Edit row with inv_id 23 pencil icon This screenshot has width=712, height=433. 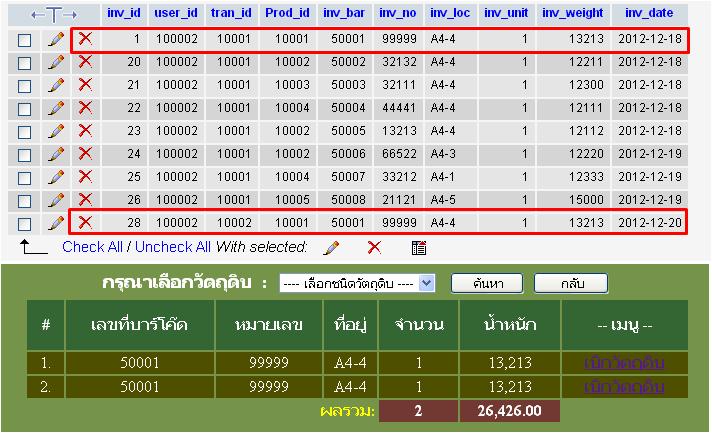pyautogui.click(x=56, y=131)
